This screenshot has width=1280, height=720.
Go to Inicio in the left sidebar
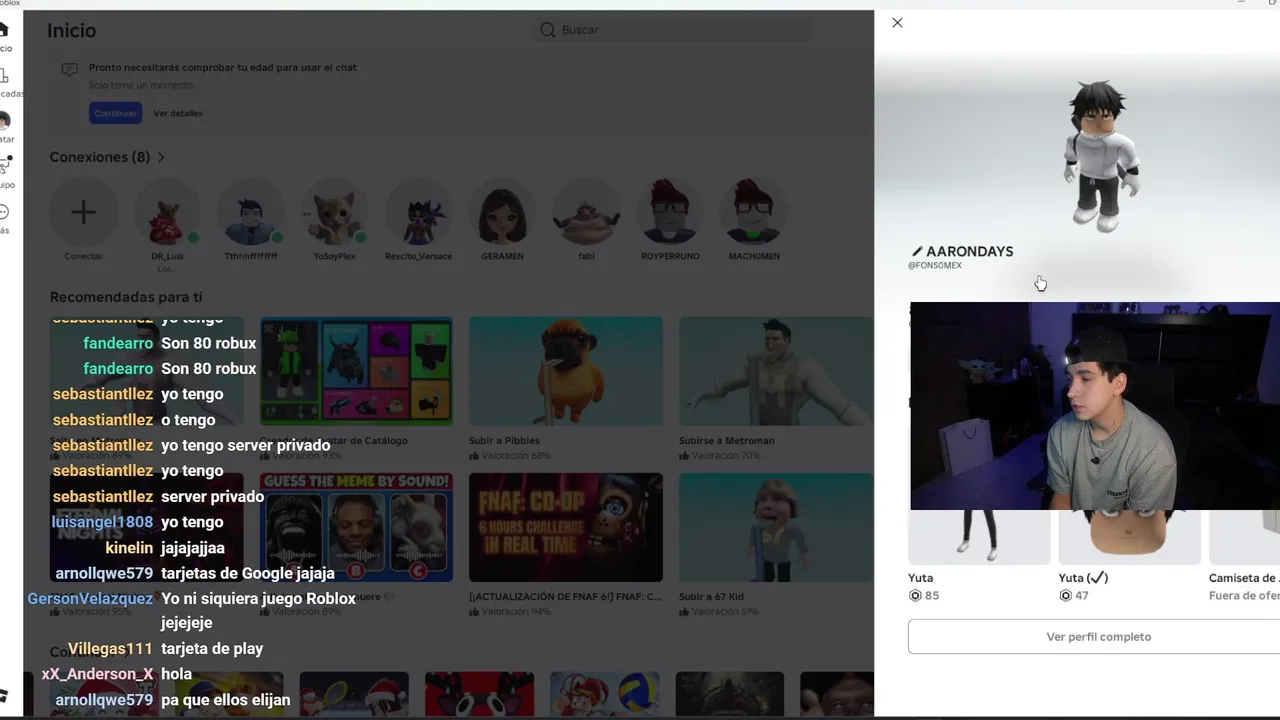(x=4, y=36)
